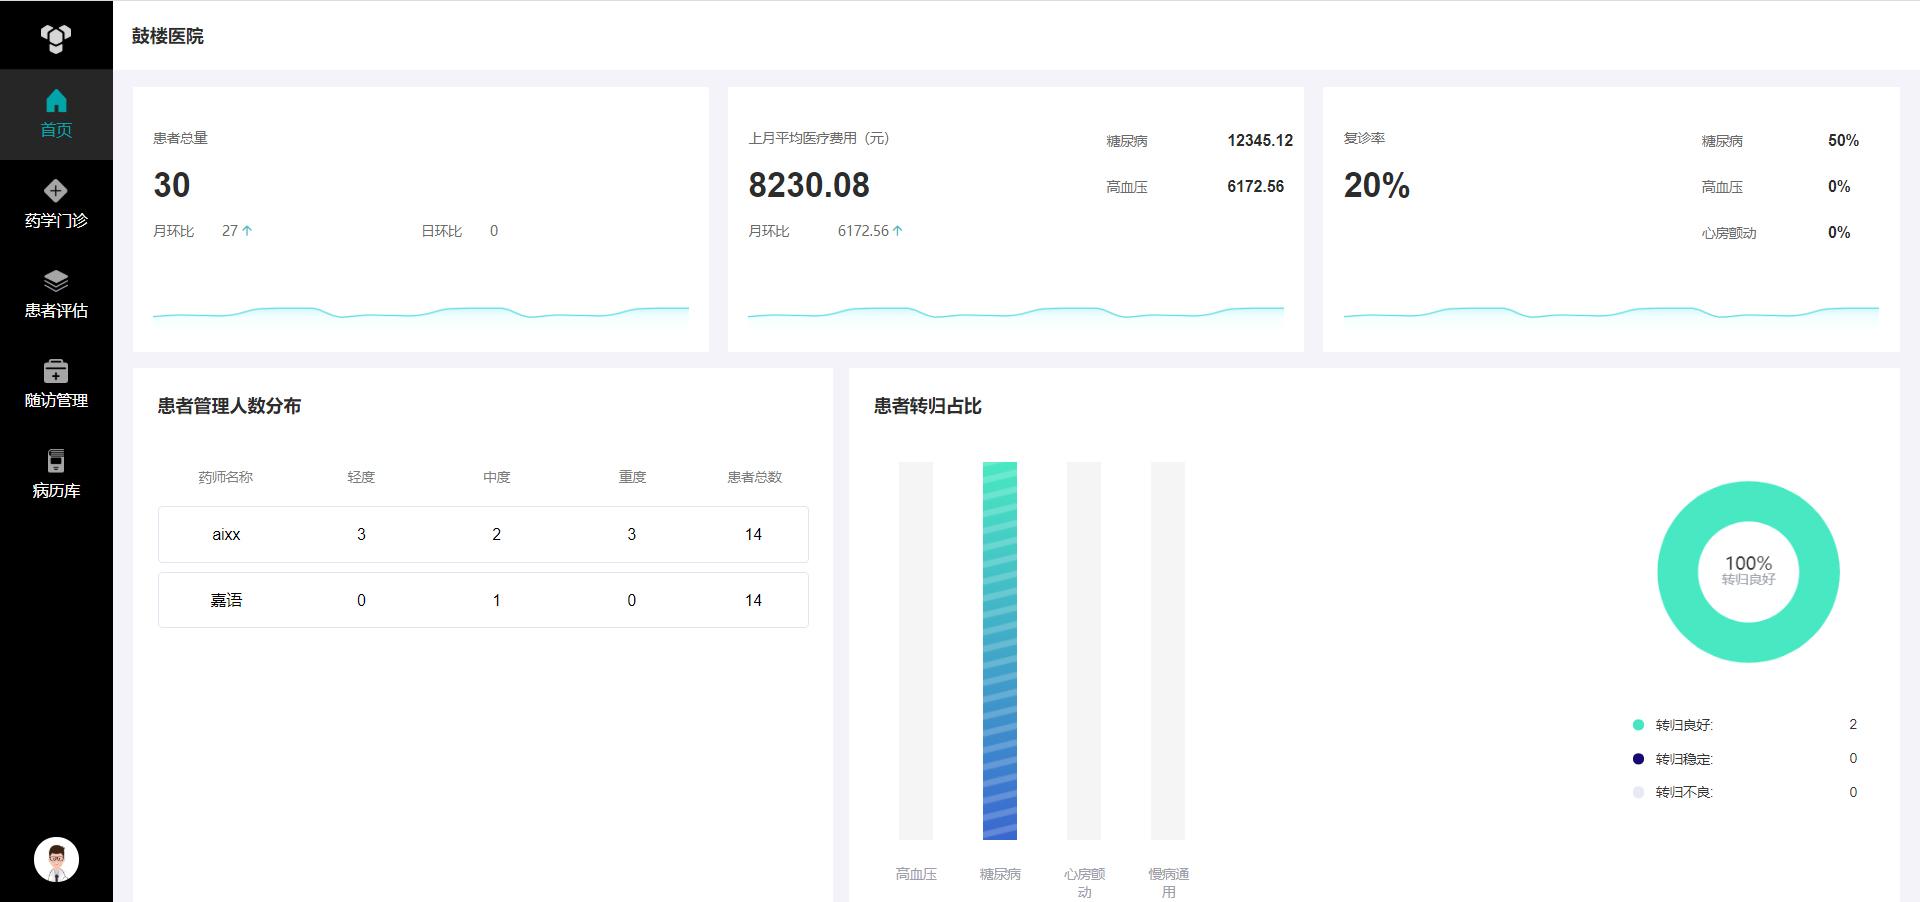Click the user avatar at bottom left
The height and width of the screenshot is (902, 1920).
pyautogui.click(x=56, y=859)
